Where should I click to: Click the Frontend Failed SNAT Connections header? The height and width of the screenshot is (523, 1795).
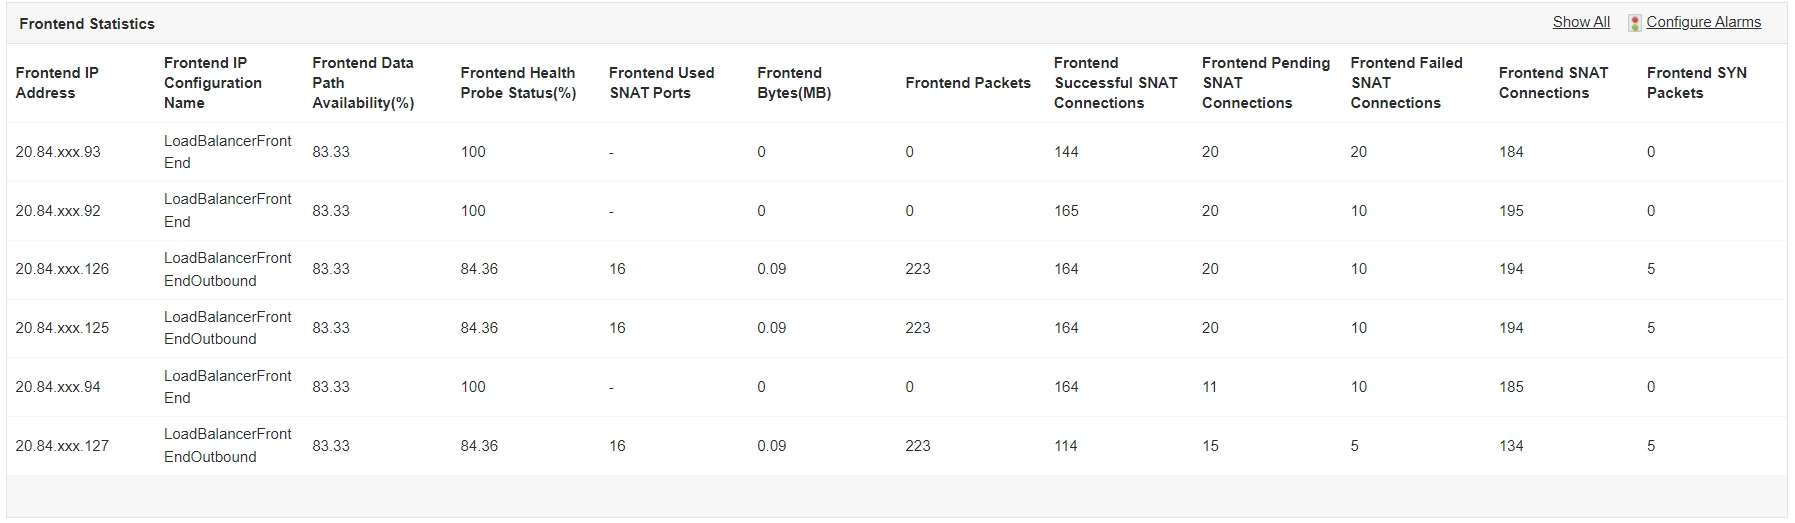pos(1406,83)
